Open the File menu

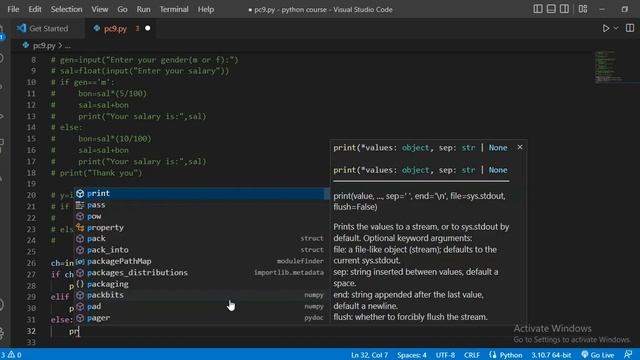click(13, 9)
